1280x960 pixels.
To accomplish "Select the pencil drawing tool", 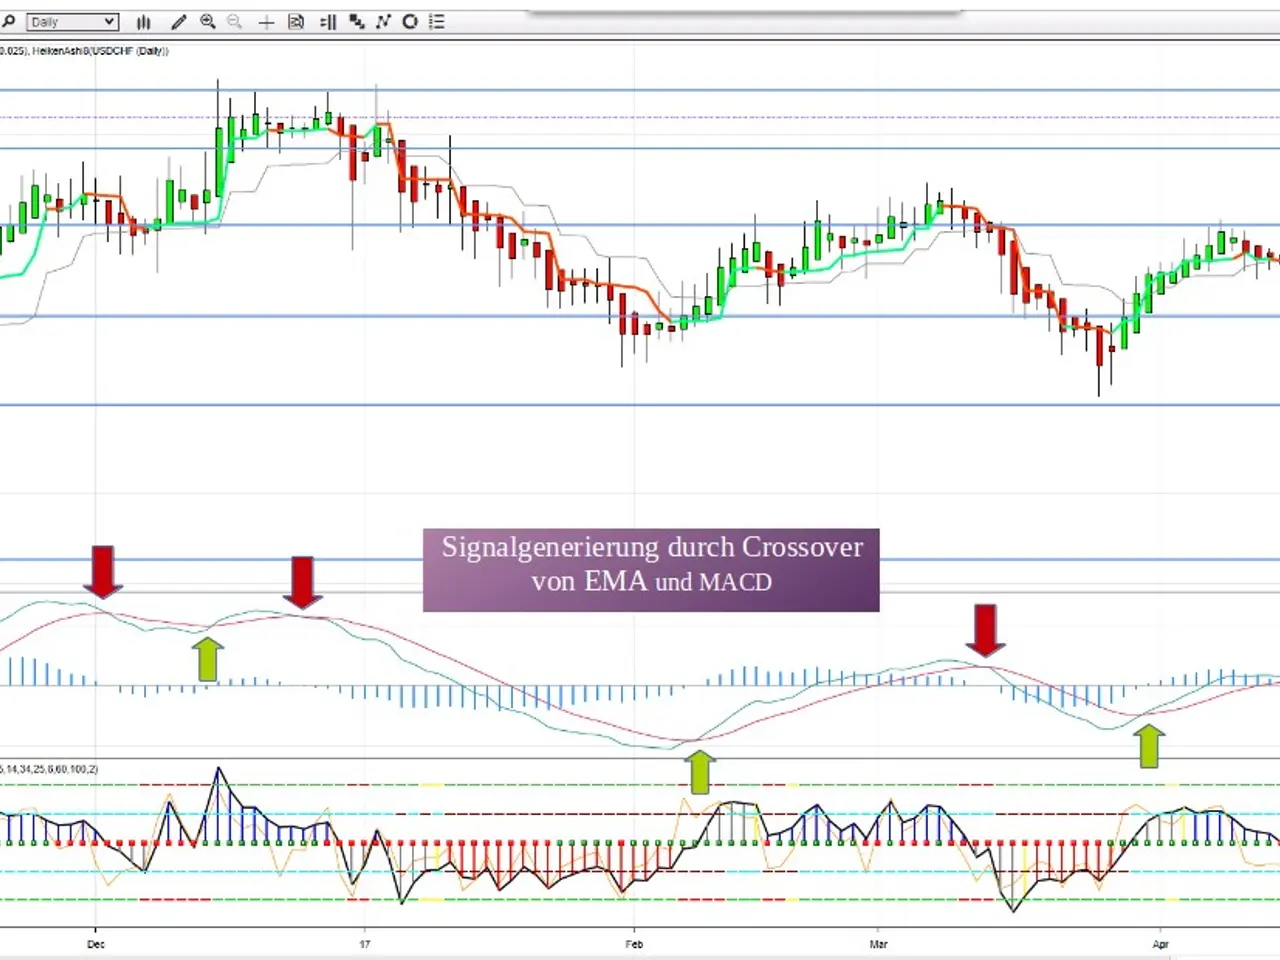I will click(178, 21).
